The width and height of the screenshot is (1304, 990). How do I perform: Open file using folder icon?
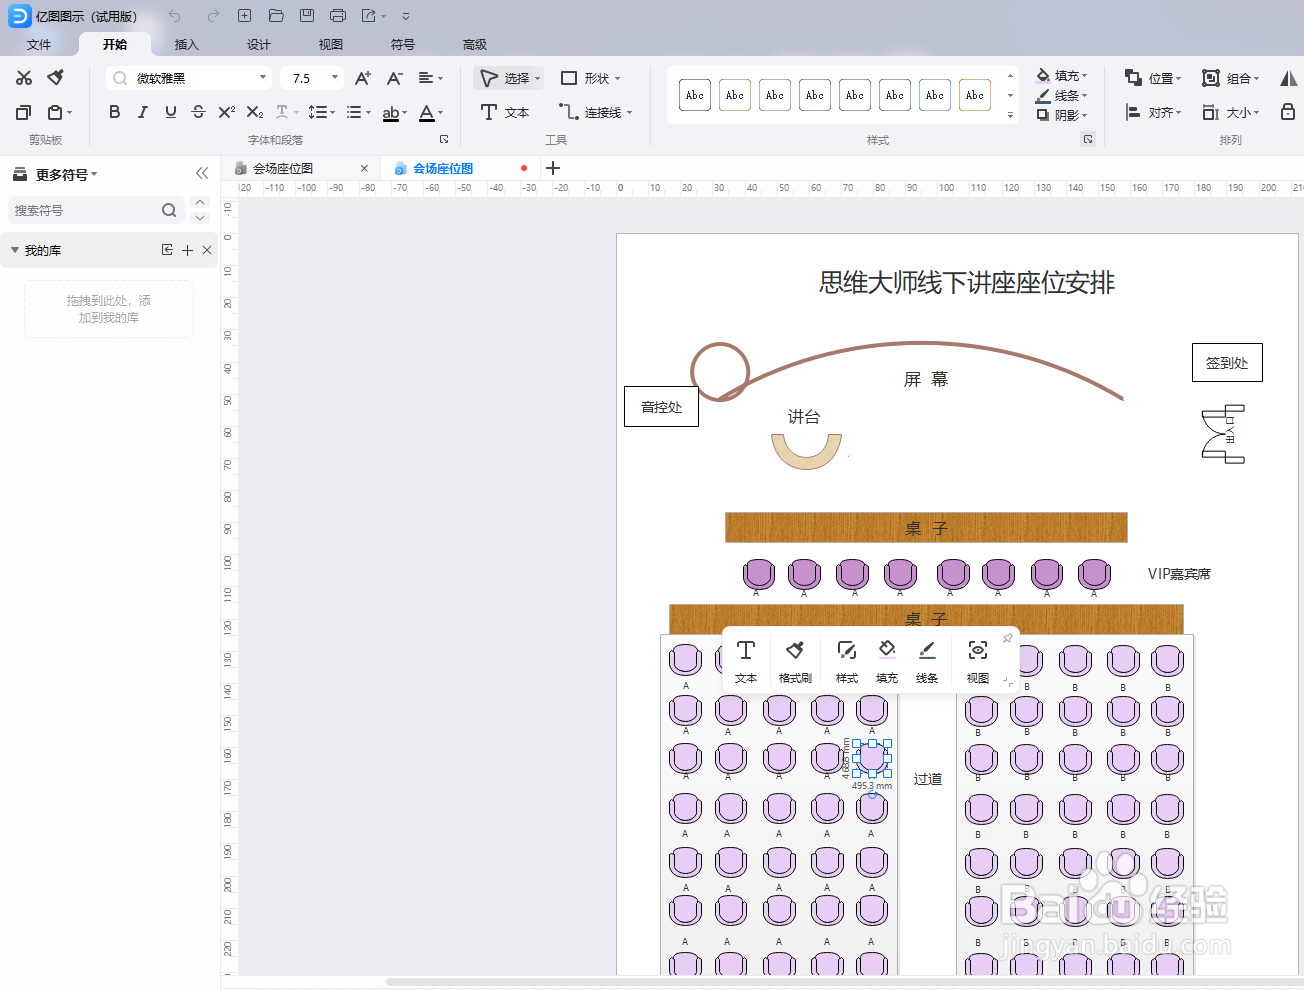(276, 16)
